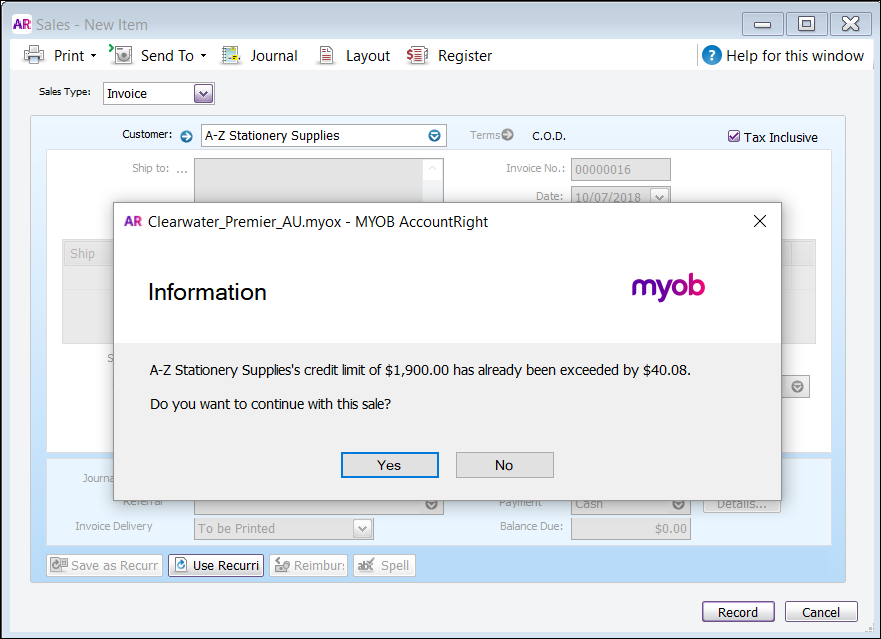Image resolution: width=881 pixels, height=639 pixels.
Task: Open the Customer selection dropdown arrow
Action: (434, 136)
